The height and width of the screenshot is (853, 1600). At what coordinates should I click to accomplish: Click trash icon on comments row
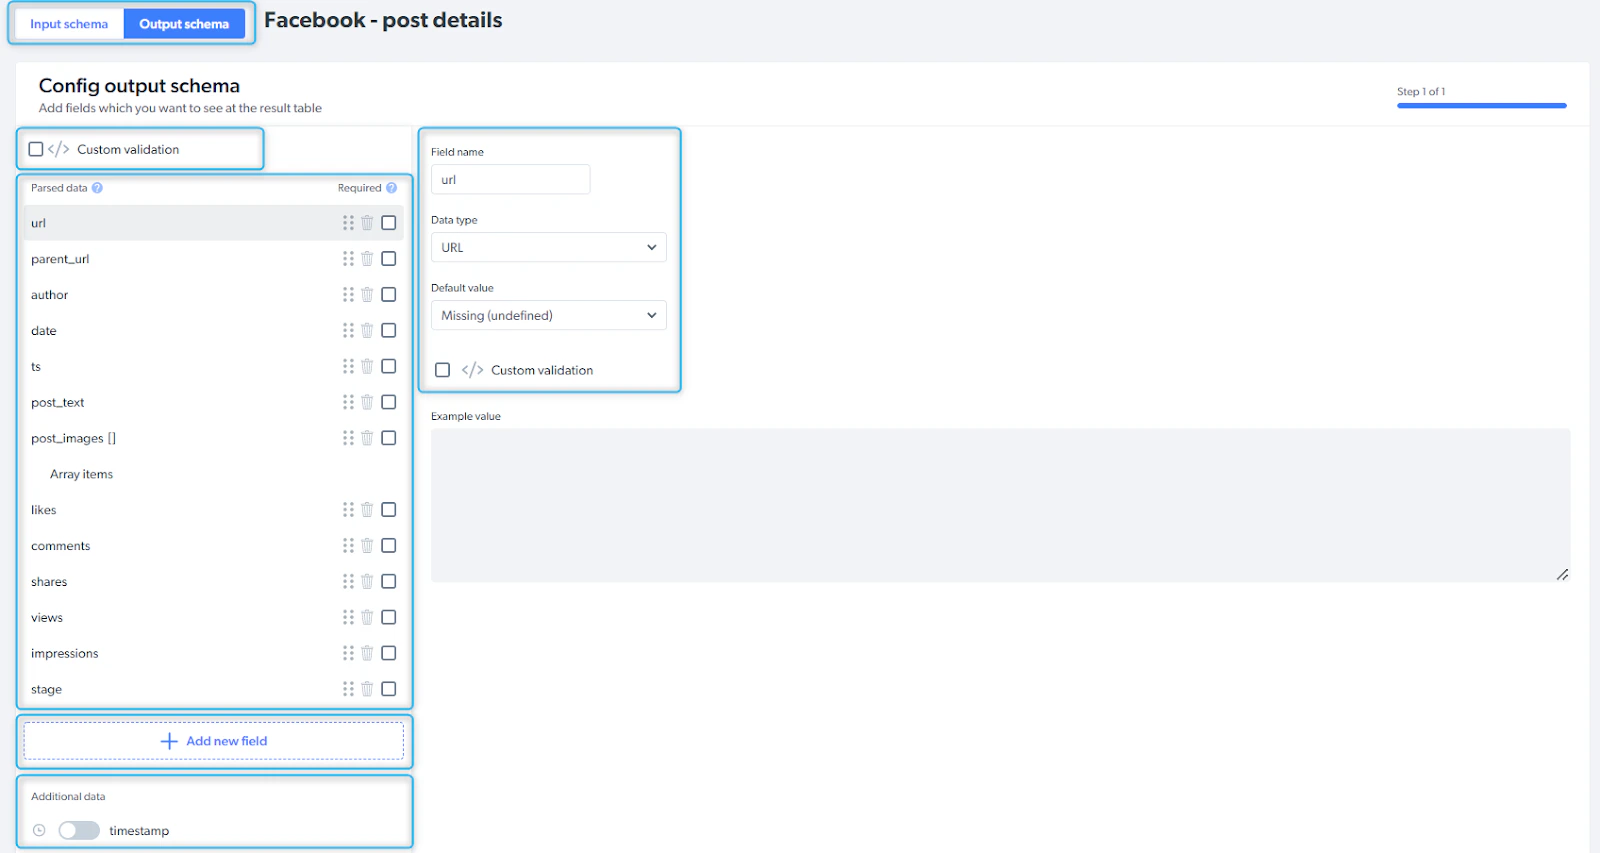[367, 546]
